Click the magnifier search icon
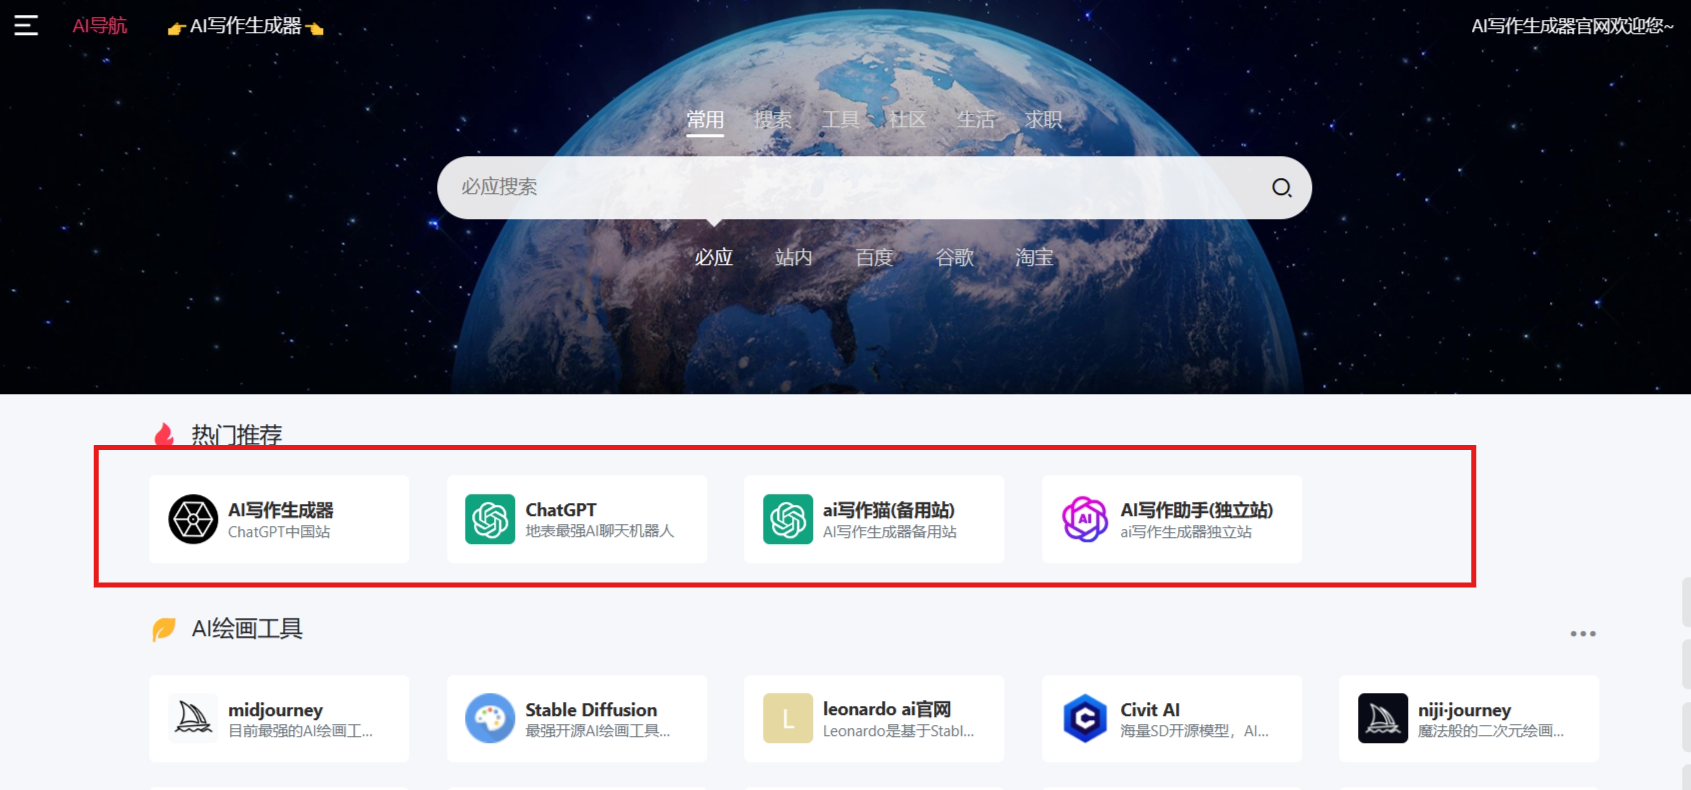This screenshot has width=1691, height=790. (1281, 187)
